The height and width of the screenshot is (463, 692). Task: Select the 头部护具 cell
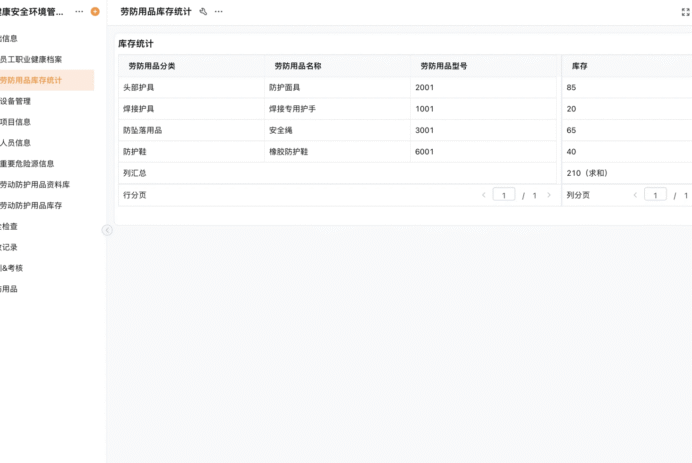point(191,87)
